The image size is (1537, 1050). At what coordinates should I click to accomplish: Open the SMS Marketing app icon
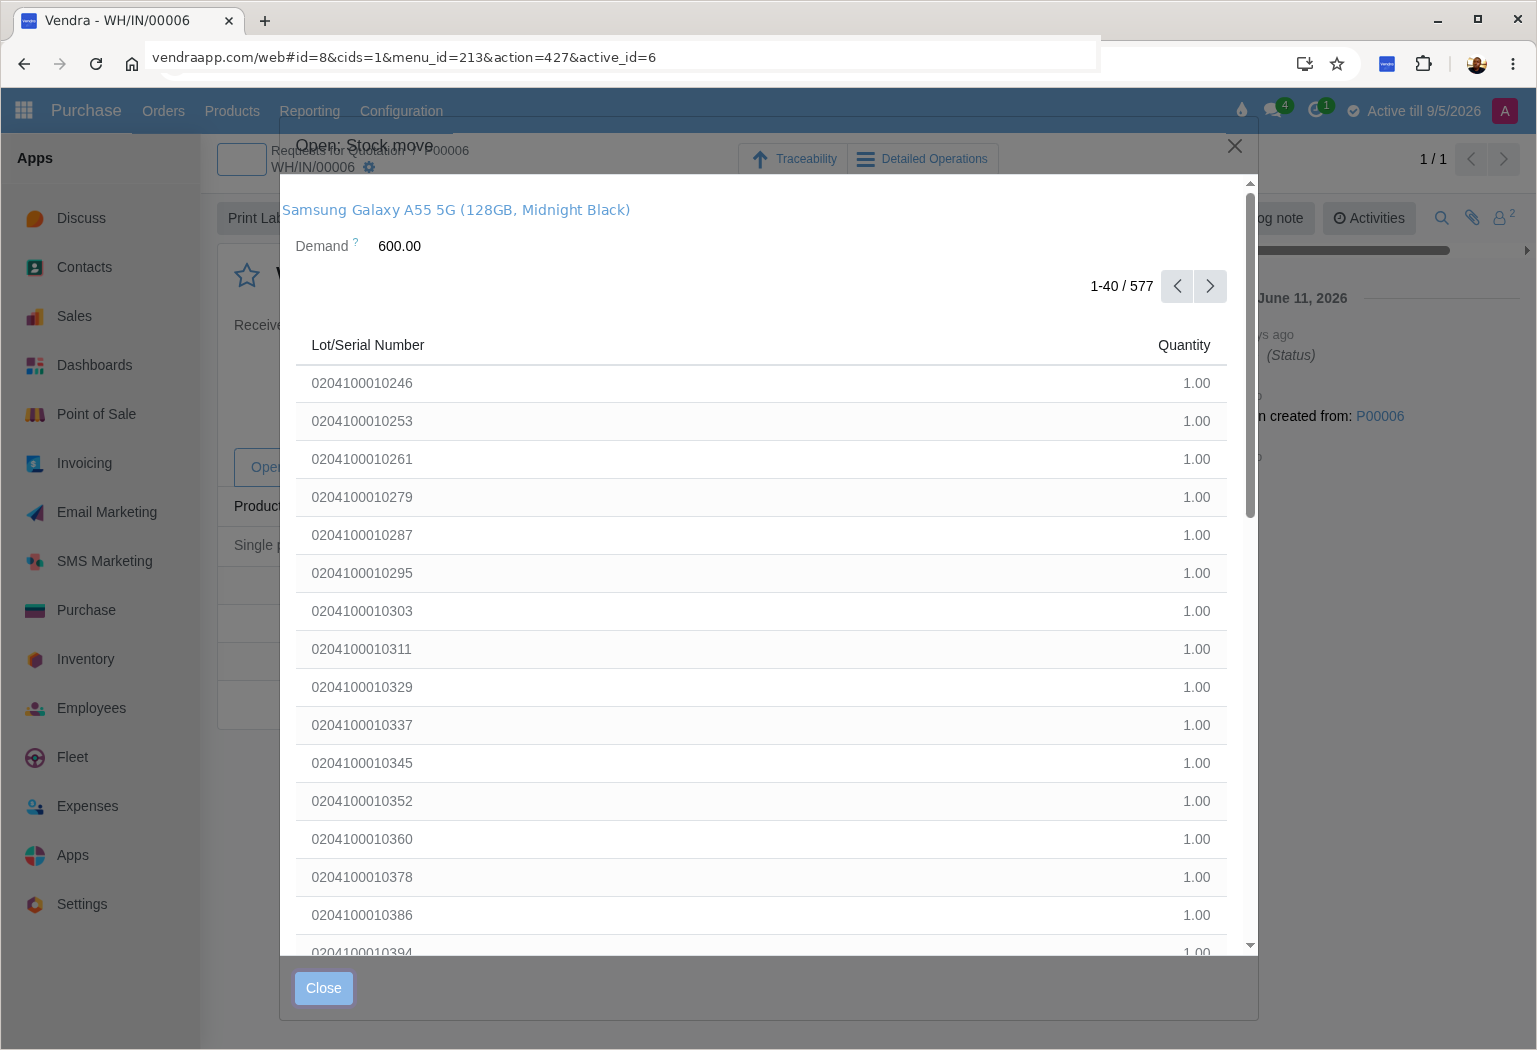coord(35,562)
